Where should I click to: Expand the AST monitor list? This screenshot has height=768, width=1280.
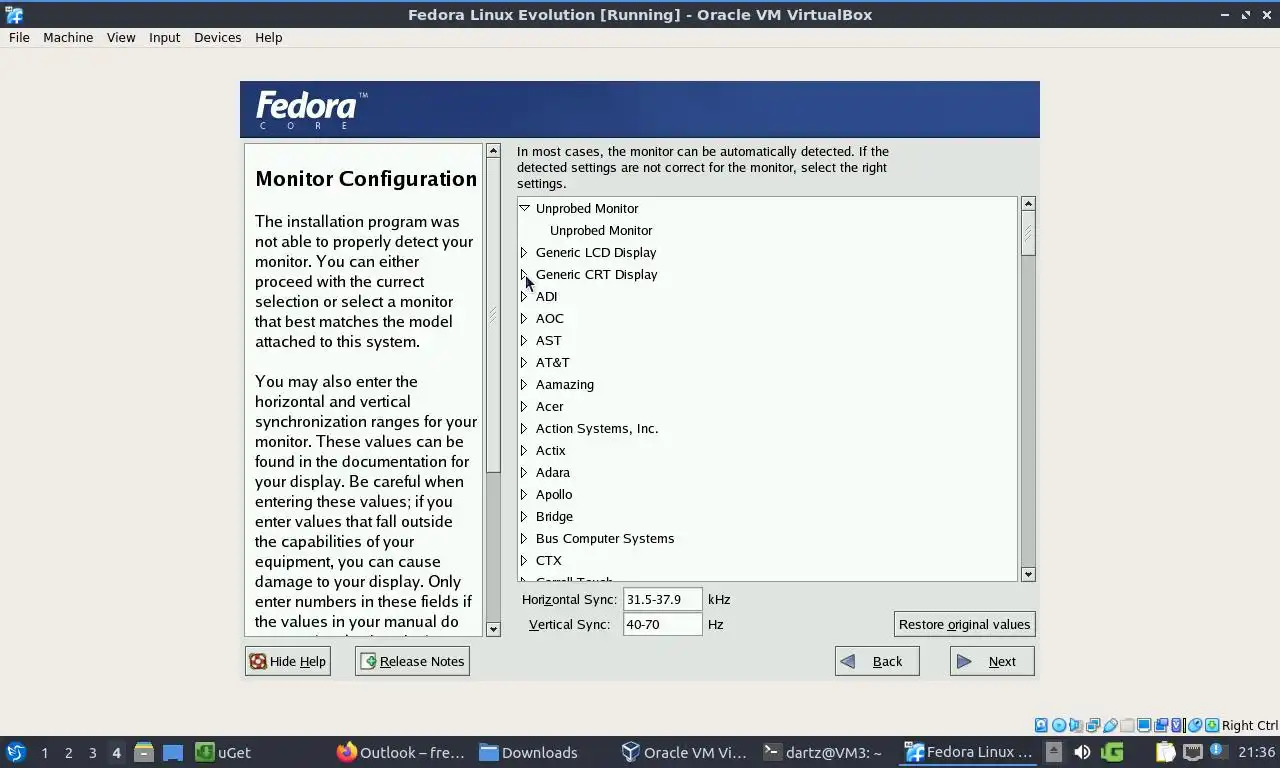(x=524, y=340)
